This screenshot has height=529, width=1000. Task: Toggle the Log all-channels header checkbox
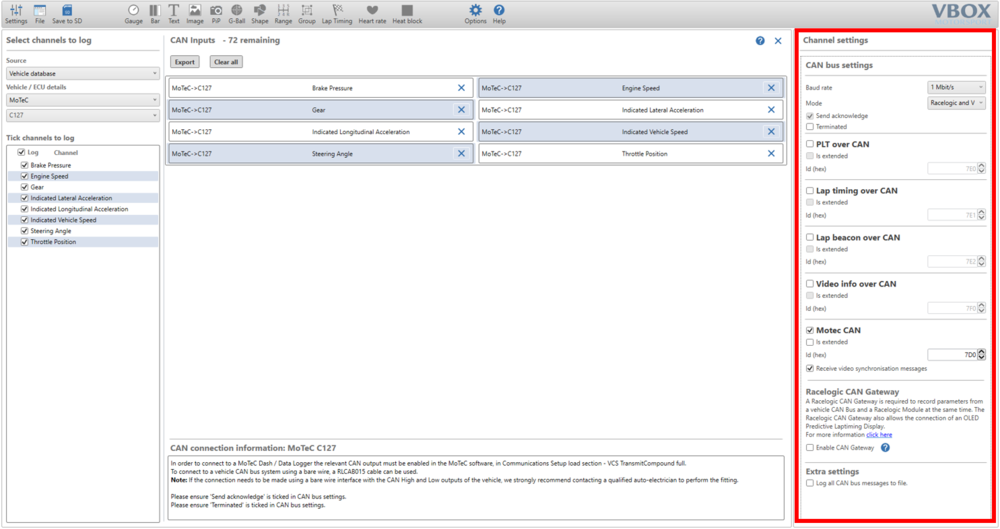(x=21, y=153)
